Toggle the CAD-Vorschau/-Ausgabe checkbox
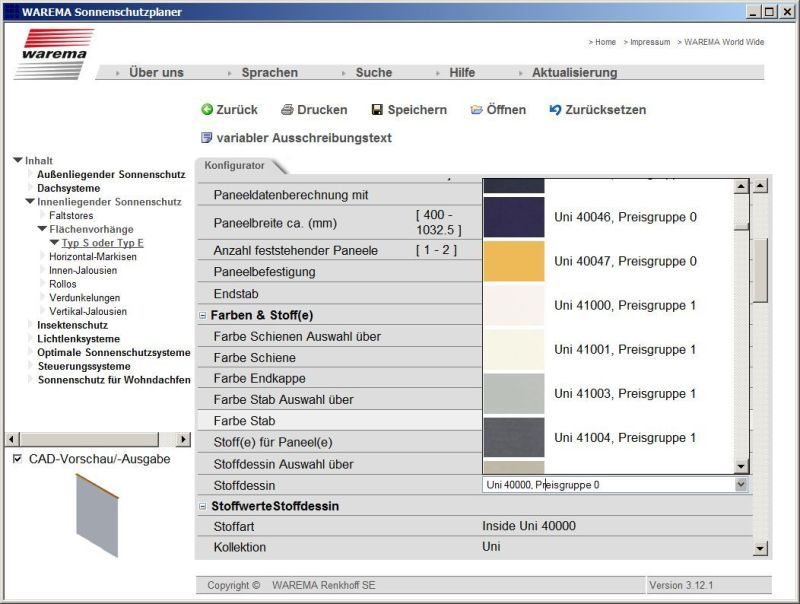Image resolution: width=800 pixels, height=604 pixels. point(17,459)
